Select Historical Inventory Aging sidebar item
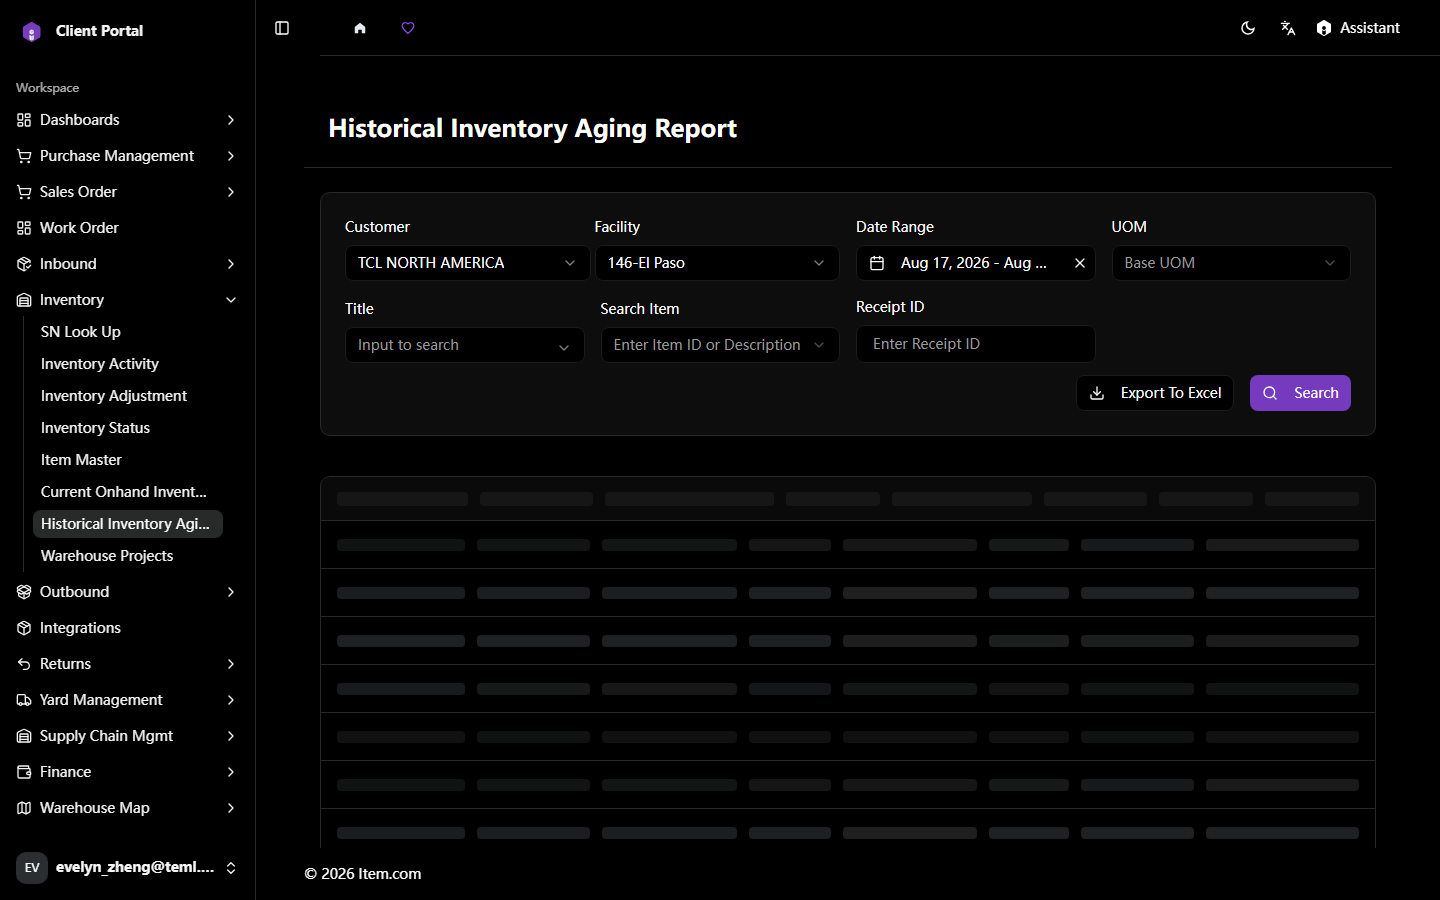This screenshot has width=1440, height=900. click(x=128, y=524)
